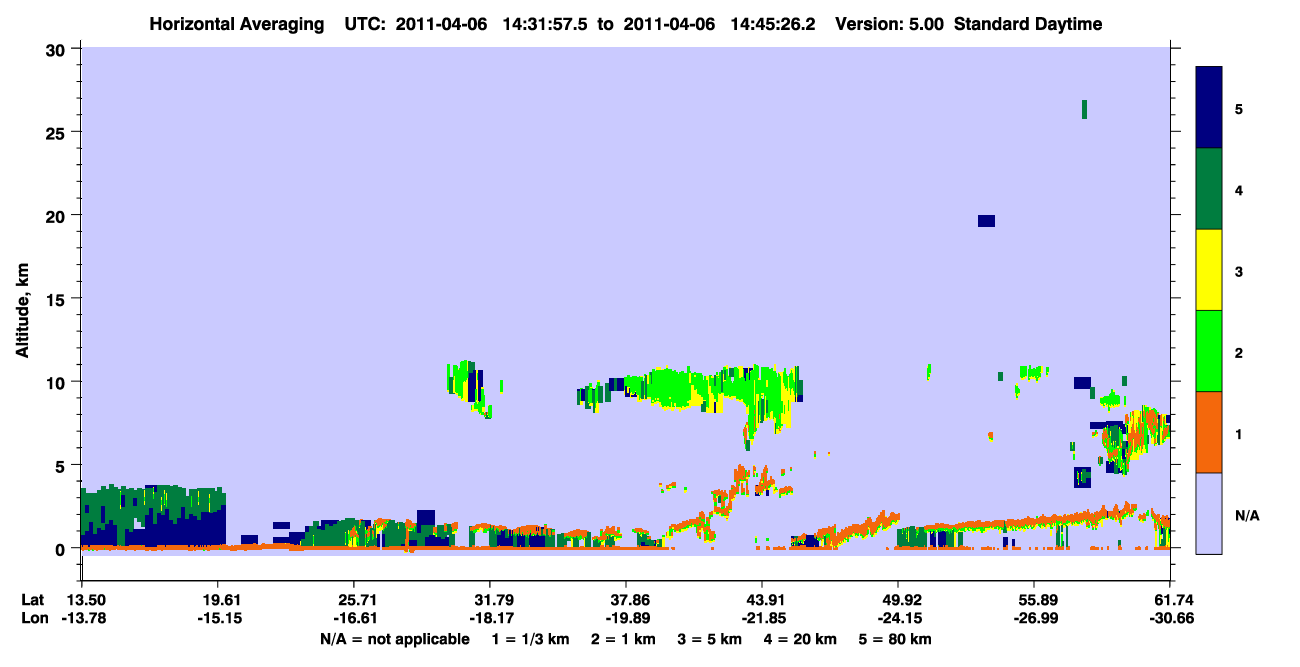Viewport: 1300px width, 667px height.
Task: Click the legend text '5 = 80 km'
Action: click(896, 639)
